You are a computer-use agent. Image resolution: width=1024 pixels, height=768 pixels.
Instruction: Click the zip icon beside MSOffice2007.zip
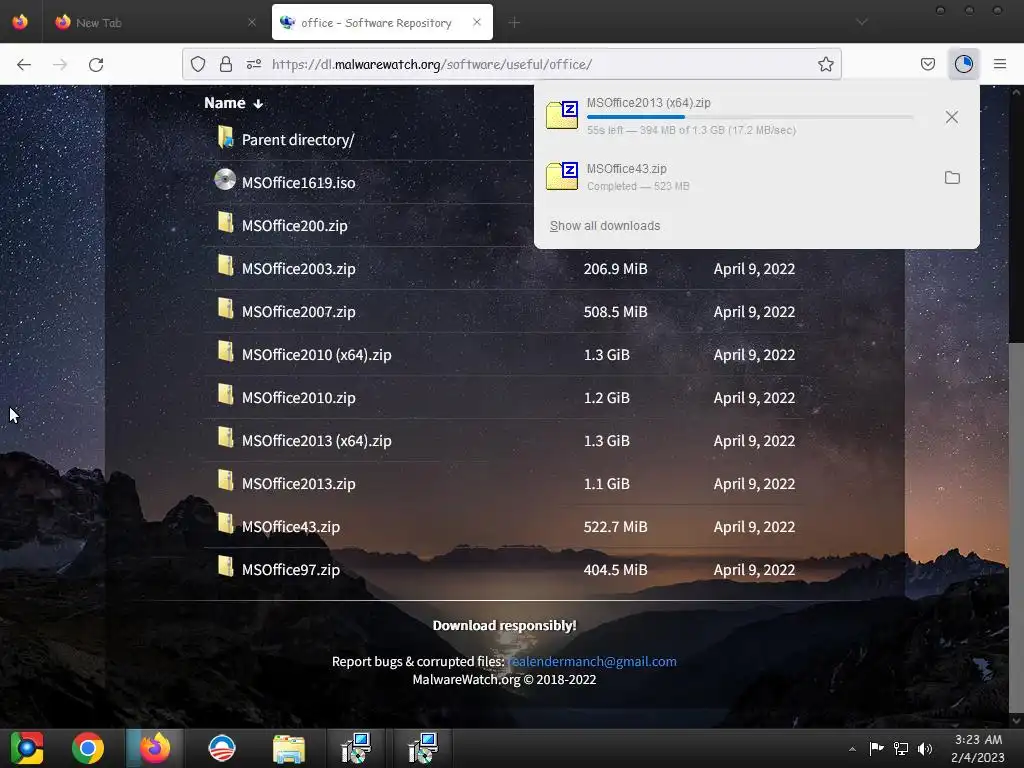point(225,308)
